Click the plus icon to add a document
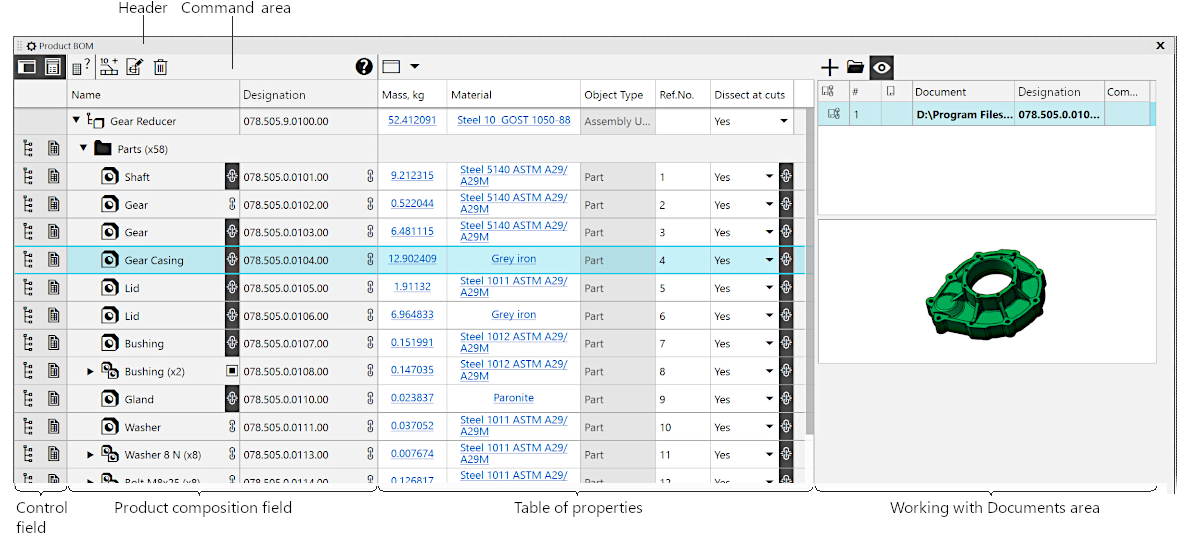This screenshot has height=538, width=1177. [x=830, y=68]
